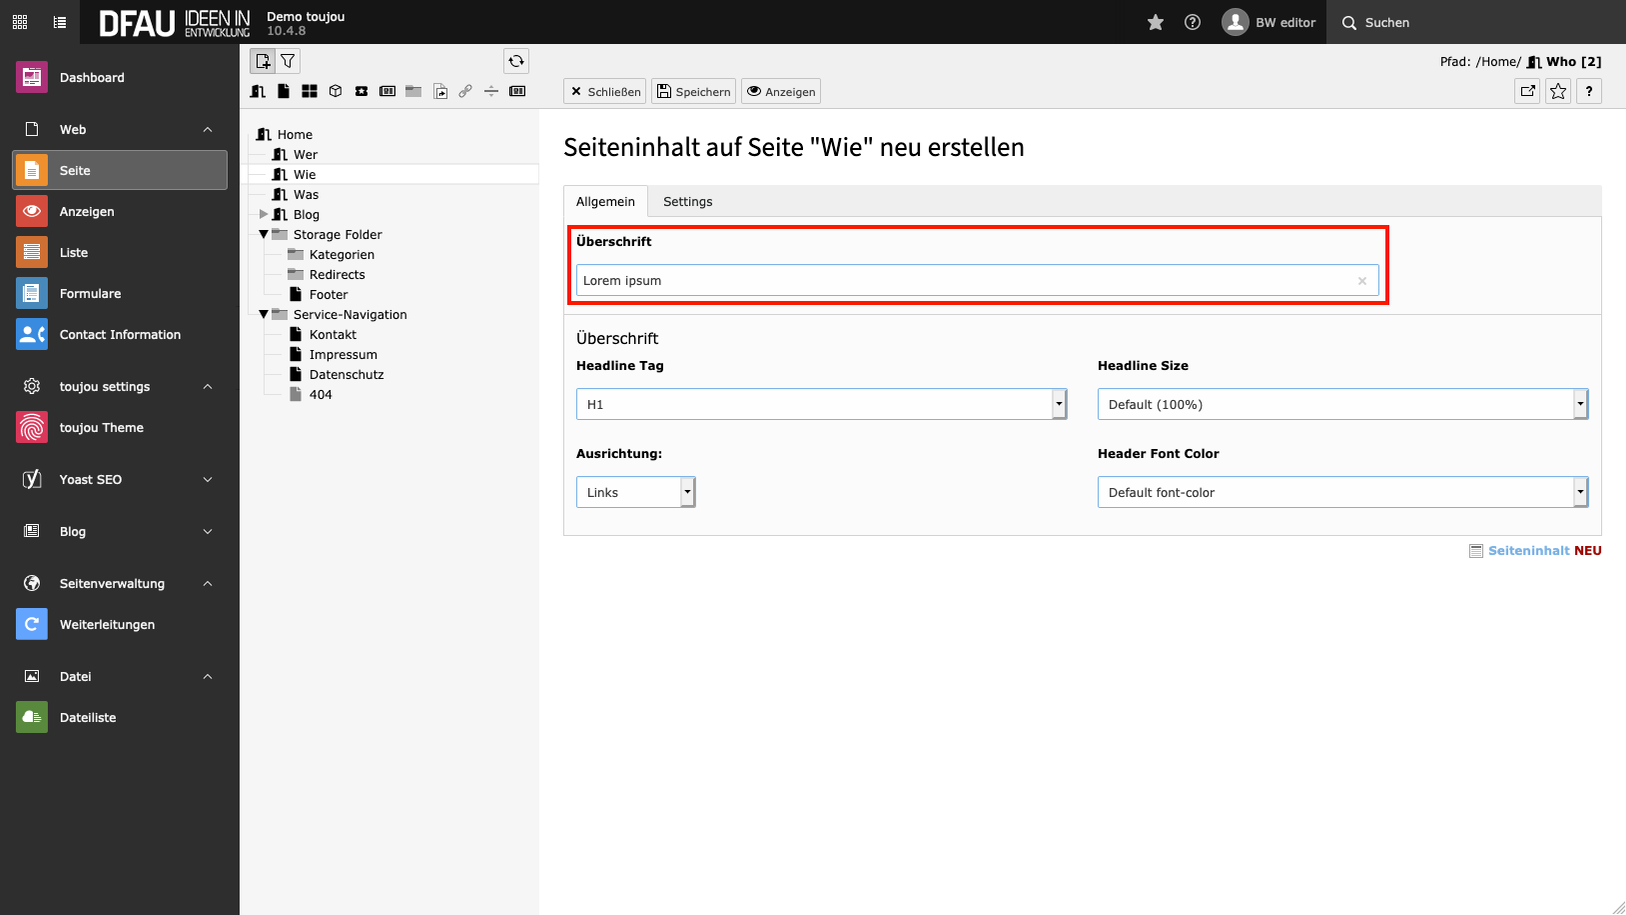Click the Speichern button
This screenshot has width=1626, height=915.
pyautogui.click(x=693, y=91)
